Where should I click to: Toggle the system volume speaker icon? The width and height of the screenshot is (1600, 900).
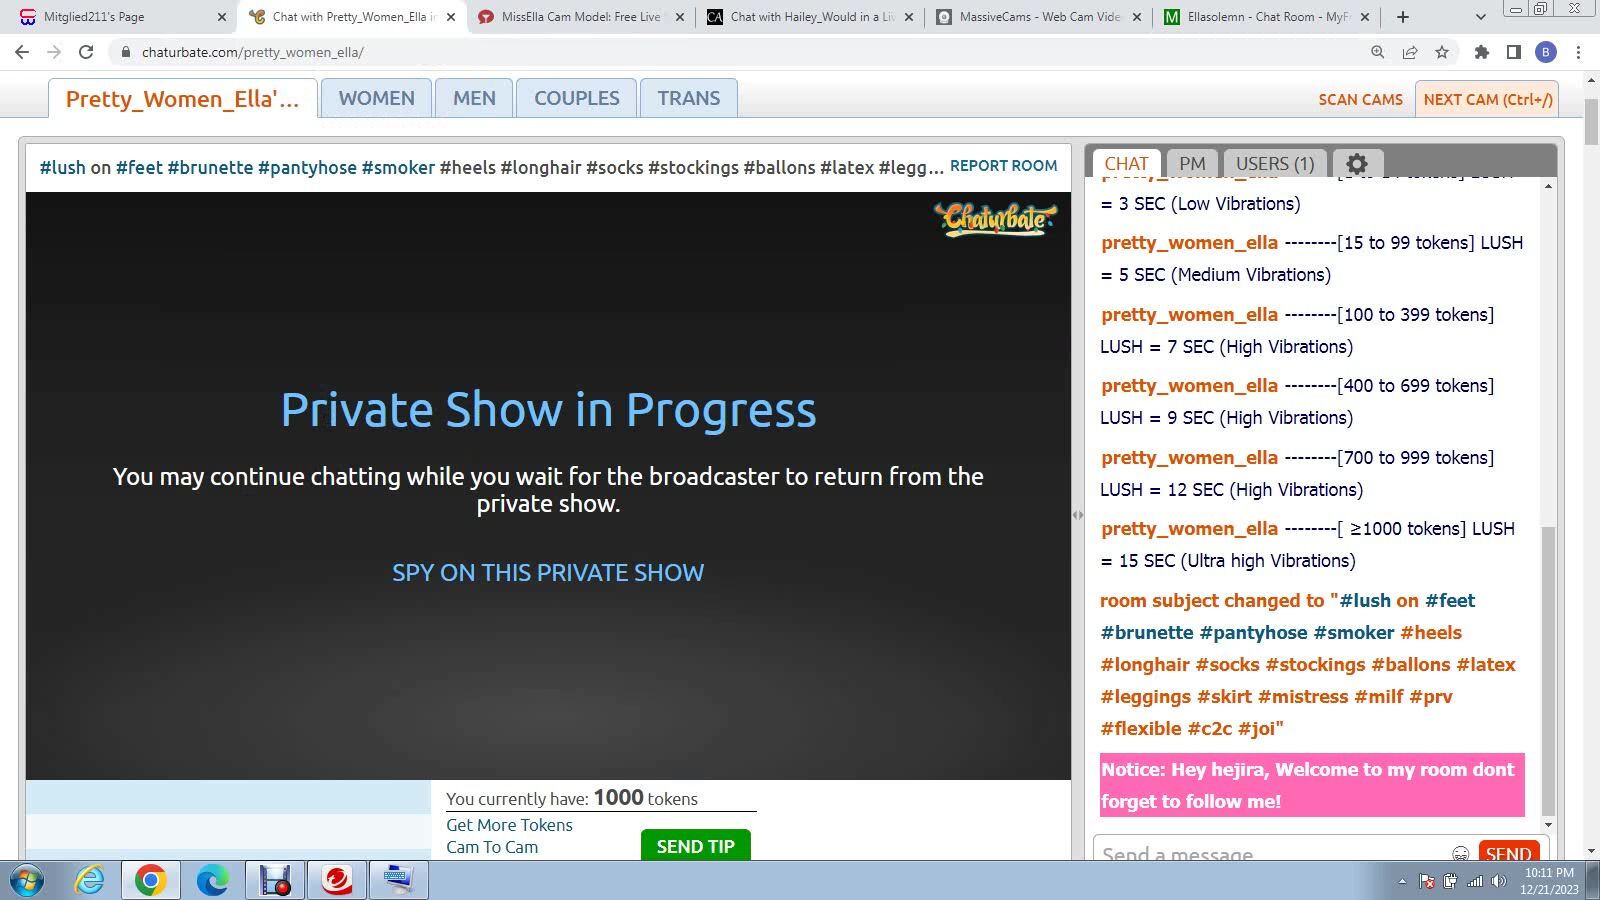tap(1498, 881)
